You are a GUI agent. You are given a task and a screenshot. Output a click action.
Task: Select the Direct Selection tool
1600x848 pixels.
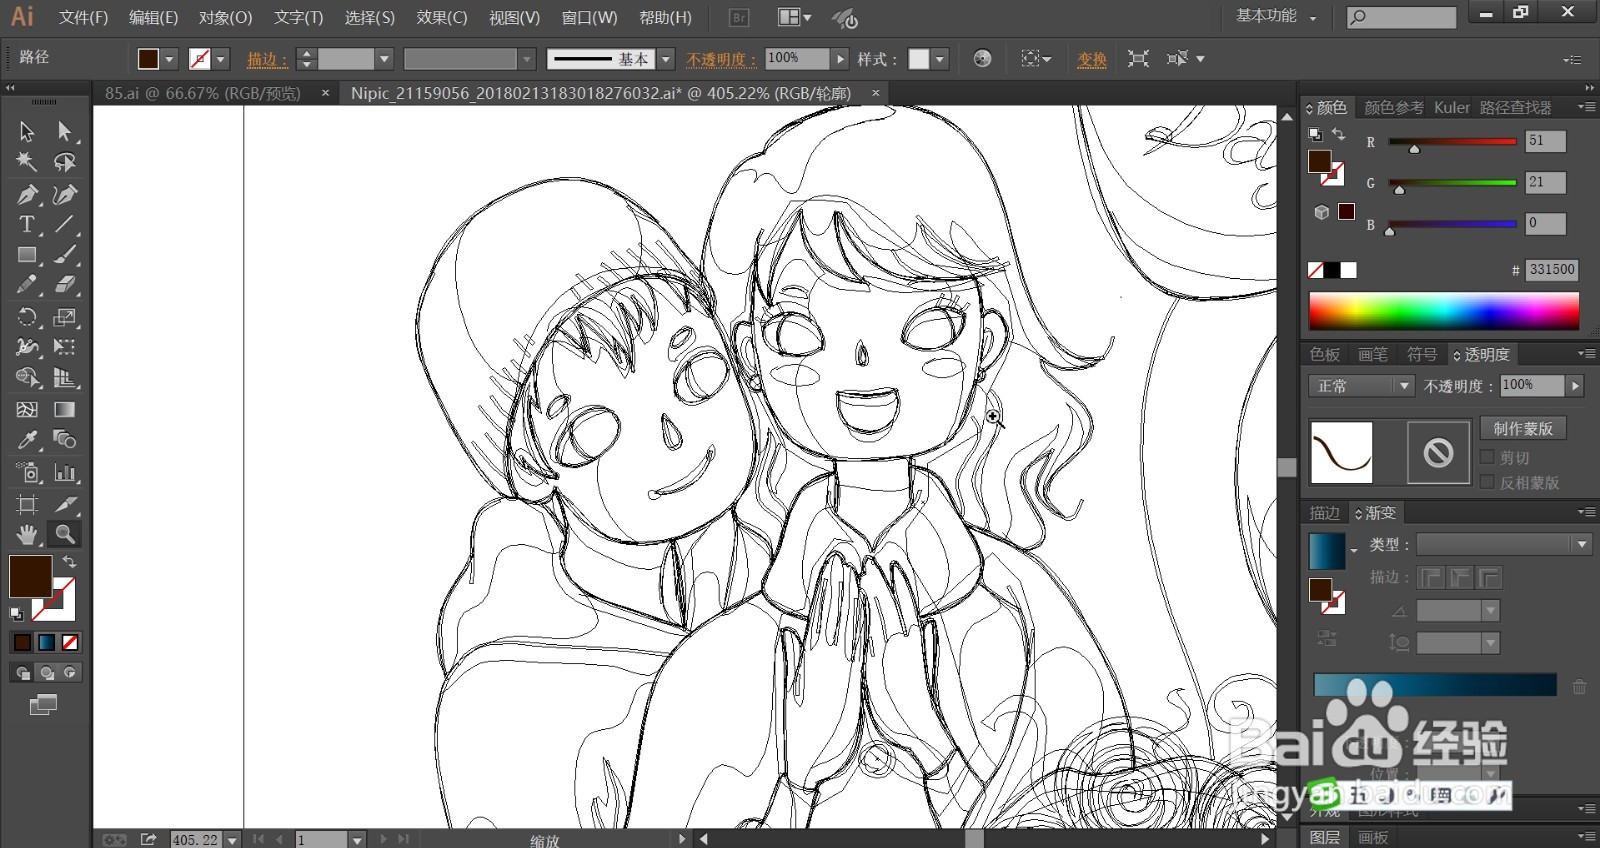[65, 132]
